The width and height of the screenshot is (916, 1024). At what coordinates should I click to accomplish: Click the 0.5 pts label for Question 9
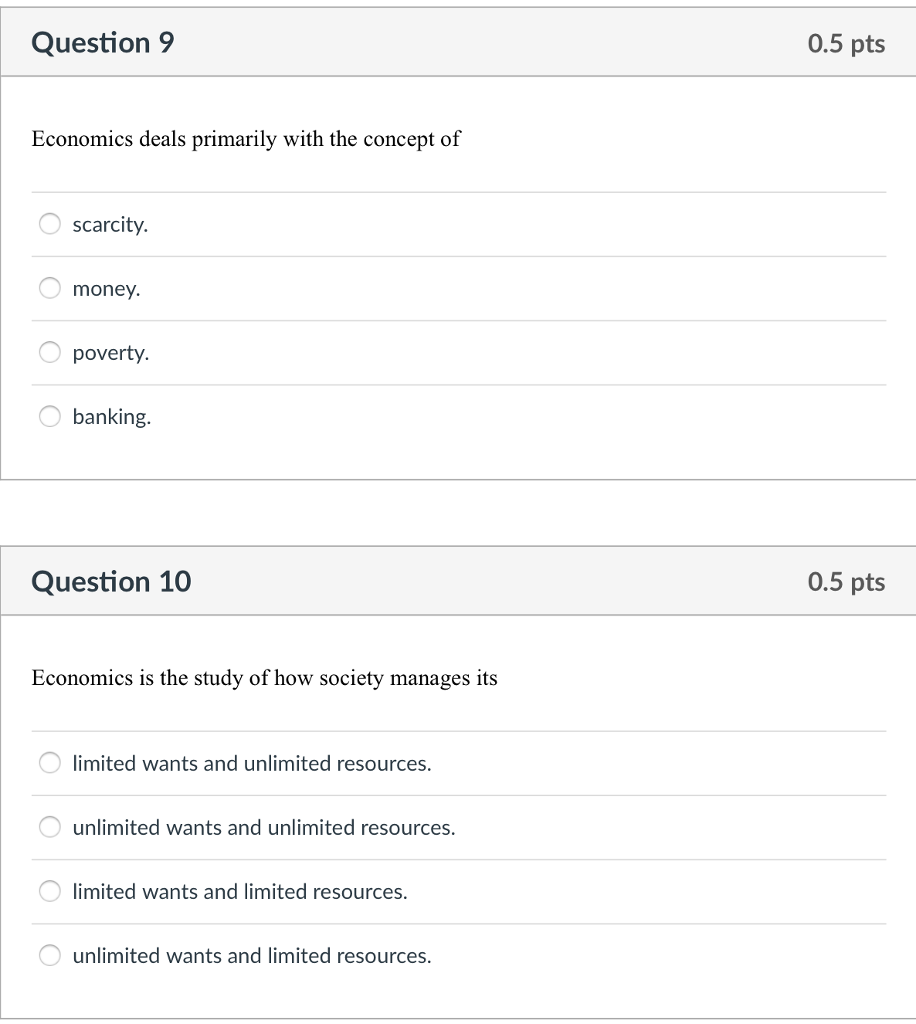click(x=845, y=42)
